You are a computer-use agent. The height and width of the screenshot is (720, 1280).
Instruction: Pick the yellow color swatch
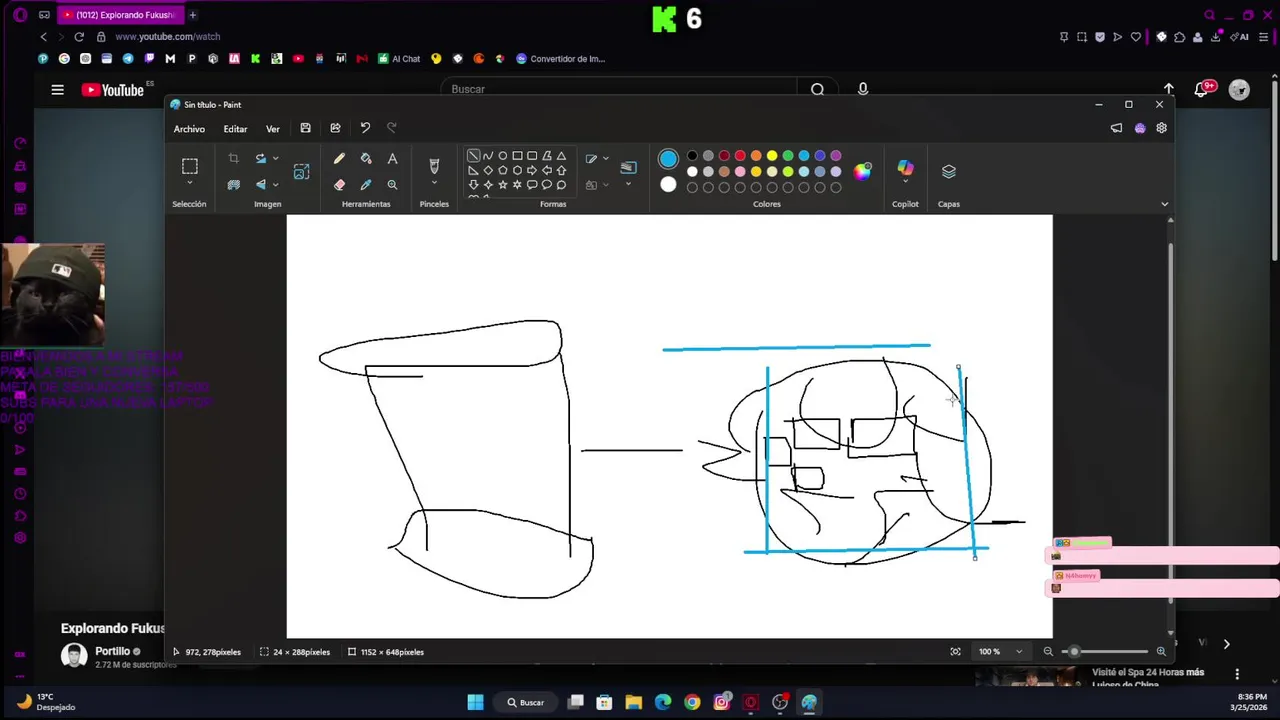click(772, 156)
